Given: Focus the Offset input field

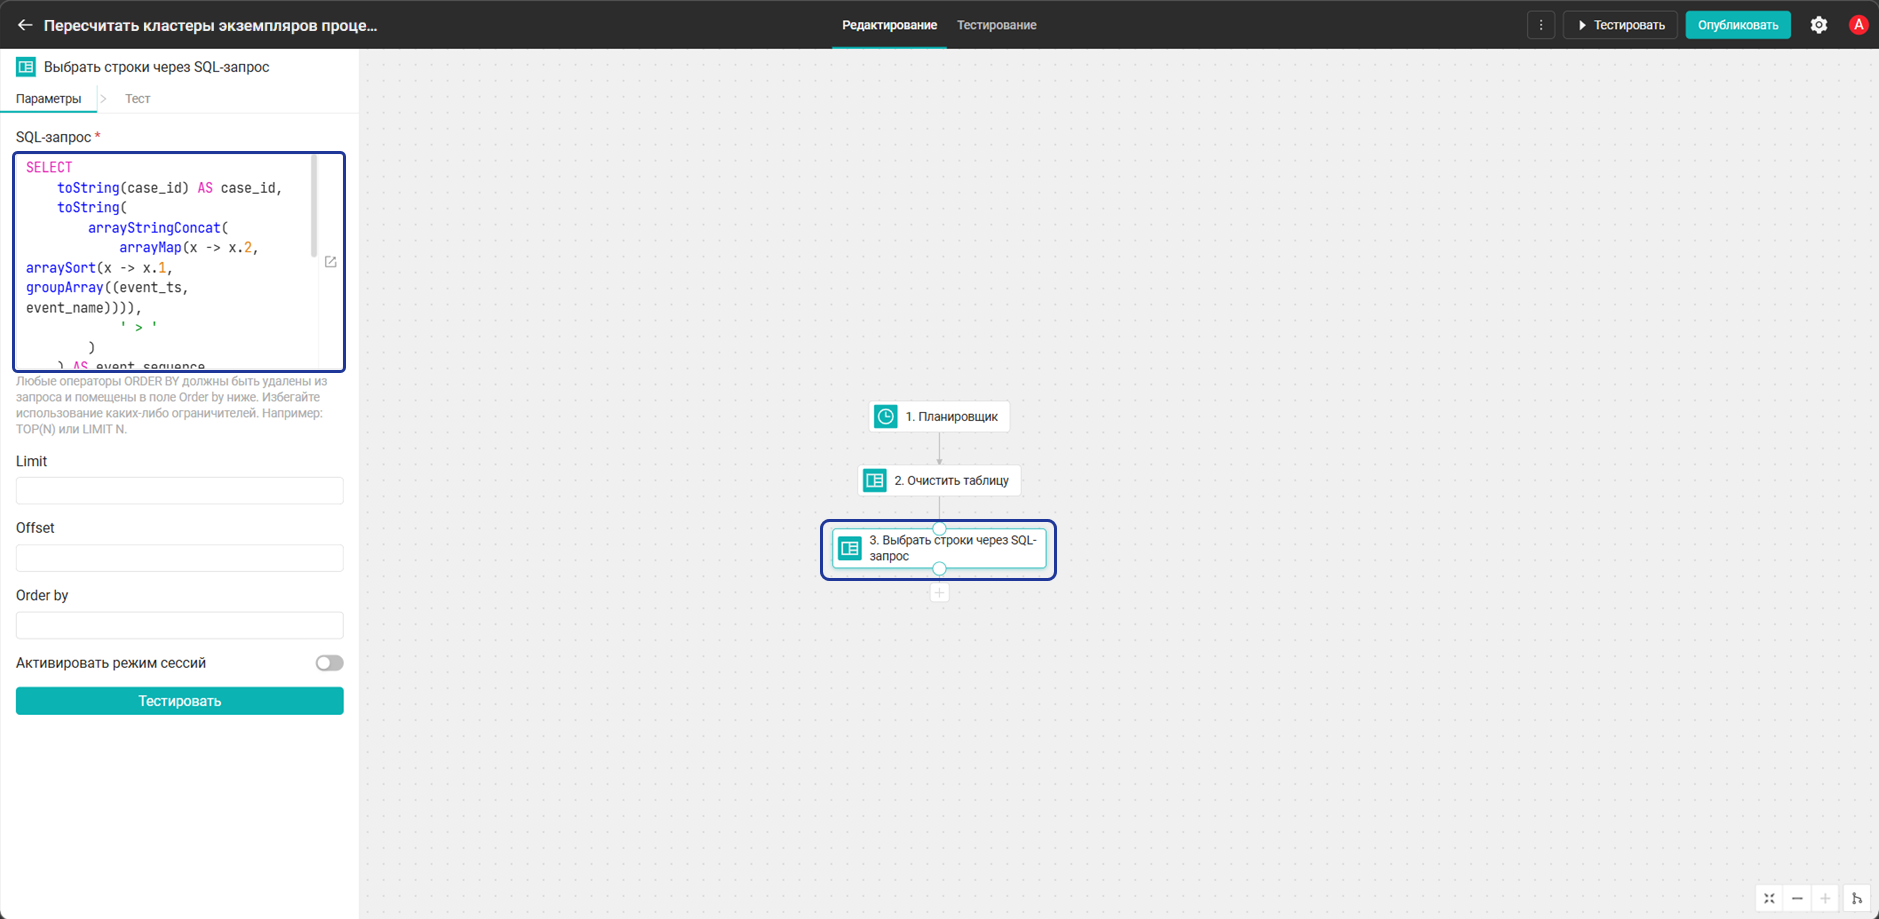Looking at the screenshot, I should click(180, 558).
